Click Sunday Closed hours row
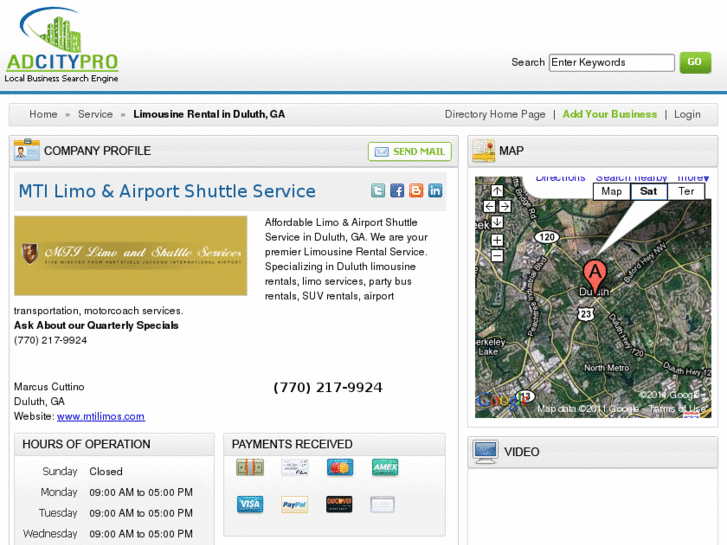The image size is (727, 545). pos(114,471)
